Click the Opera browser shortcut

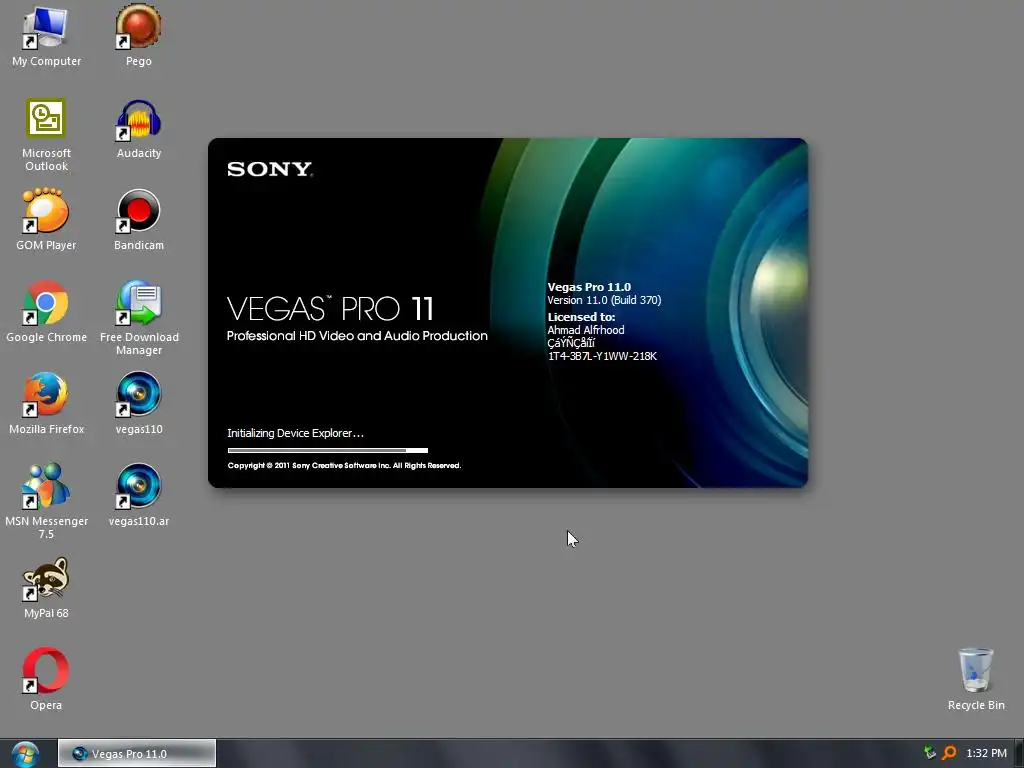point(46,680)
